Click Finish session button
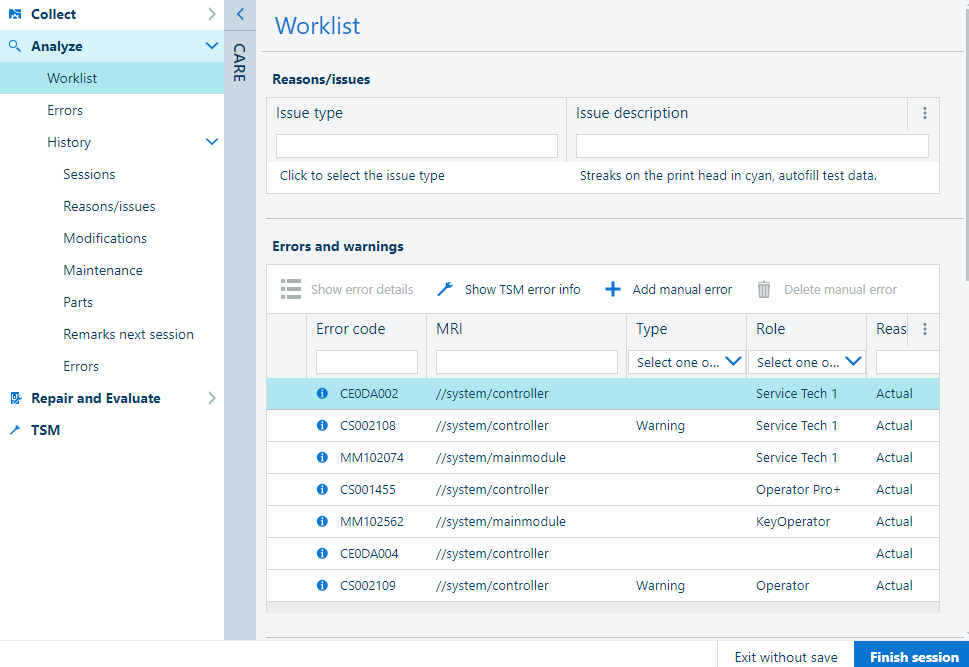The image size is (969, 667). click(x=913, y=657)
